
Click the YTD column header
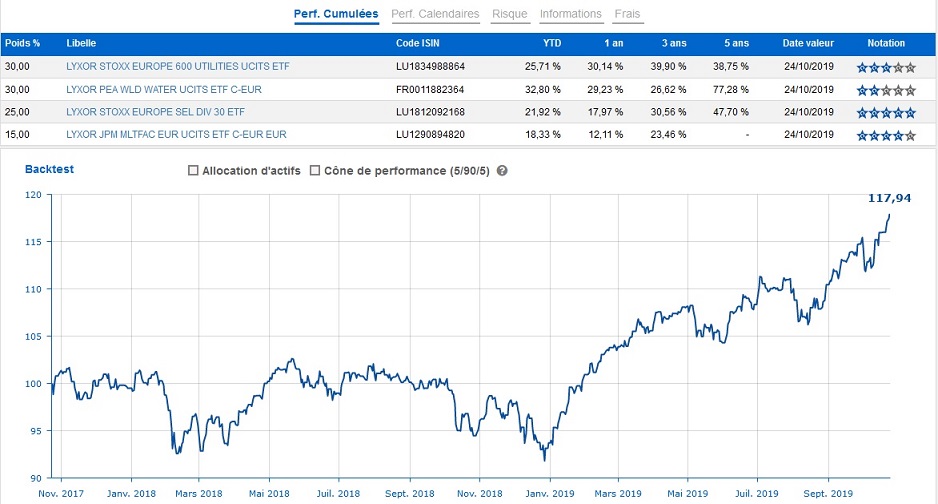(x=552, y=43)
